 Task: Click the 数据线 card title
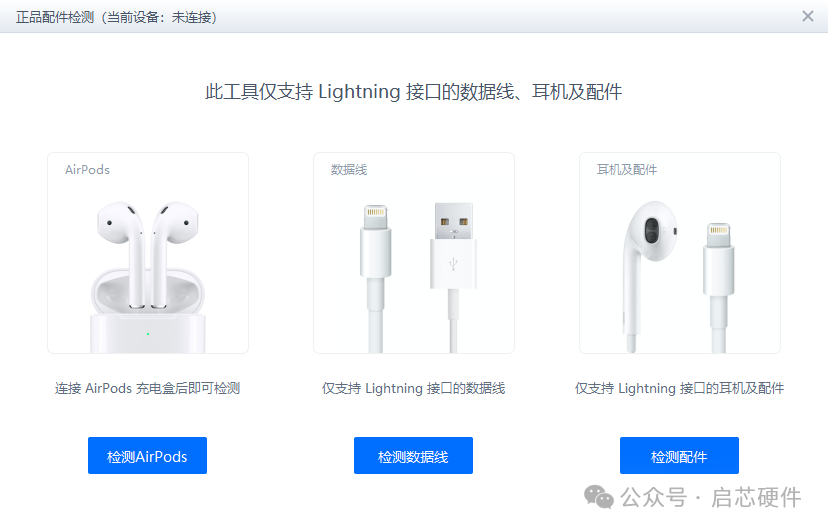(x=349, y=170)
